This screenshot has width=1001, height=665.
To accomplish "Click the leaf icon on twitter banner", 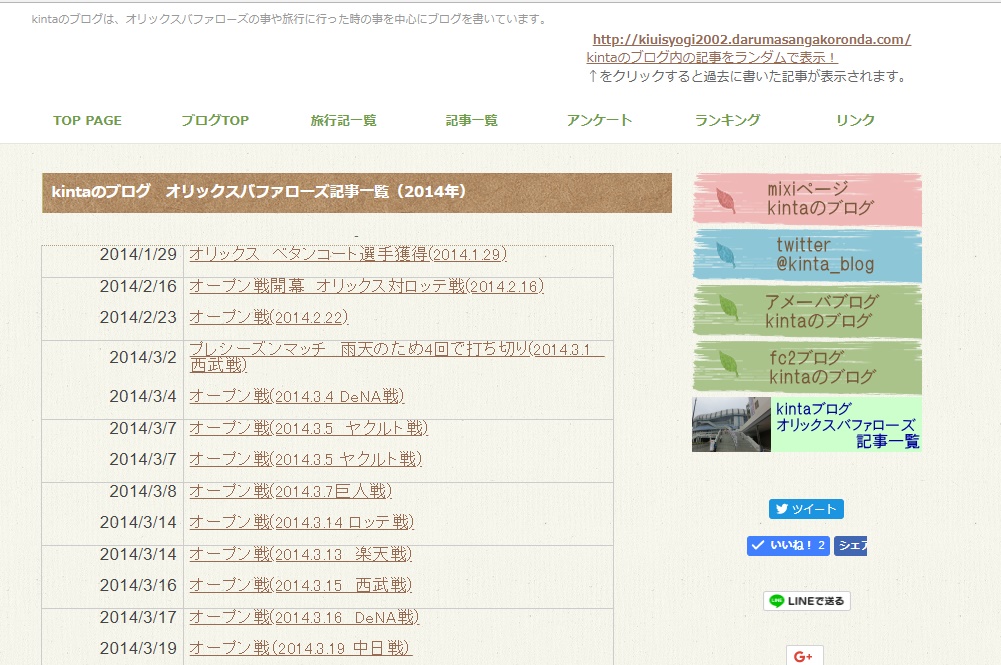I will [726, 255].
